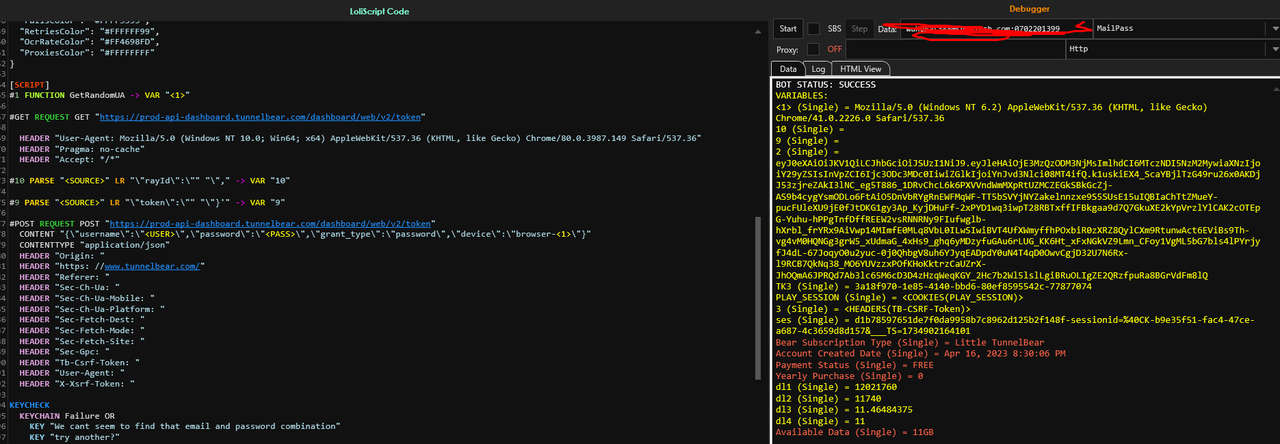
Task: Open the Log tab
Action: click(818, 68)
